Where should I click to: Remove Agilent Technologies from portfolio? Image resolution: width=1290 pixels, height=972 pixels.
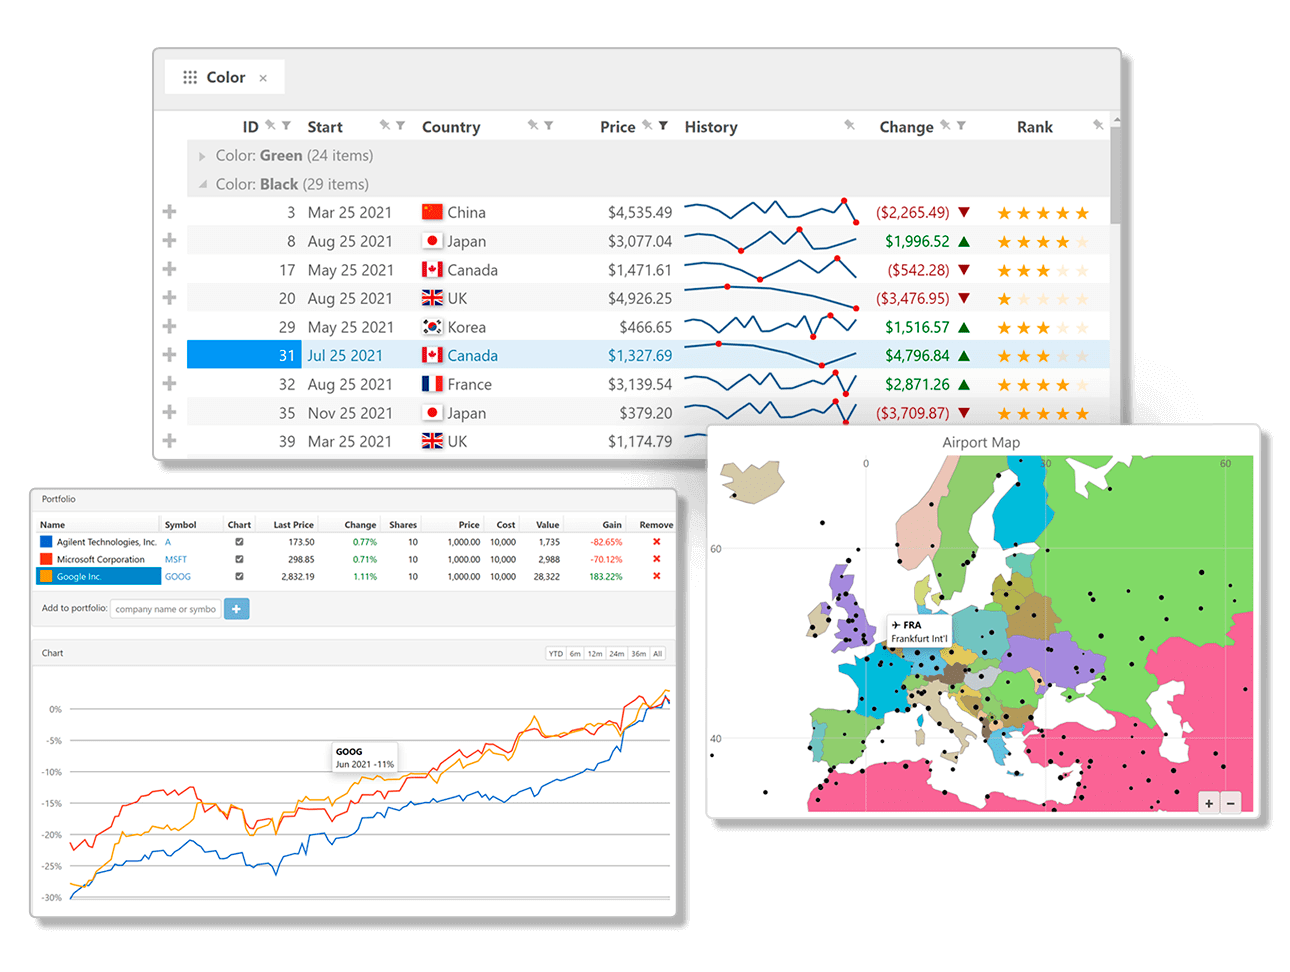pos(657,542)
